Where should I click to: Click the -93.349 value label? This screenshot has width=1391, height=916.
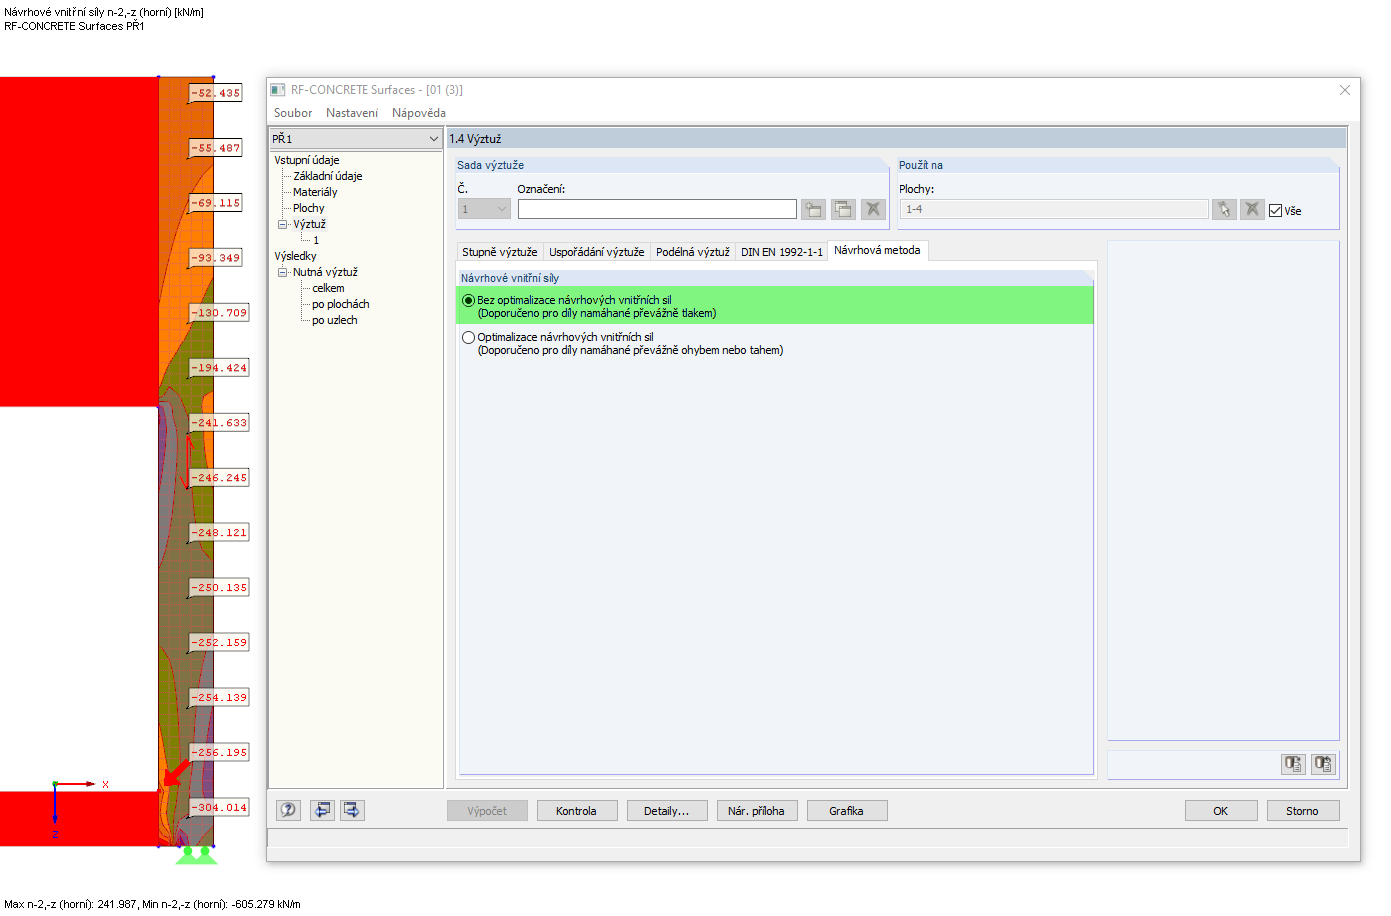(x=216, y=258)
